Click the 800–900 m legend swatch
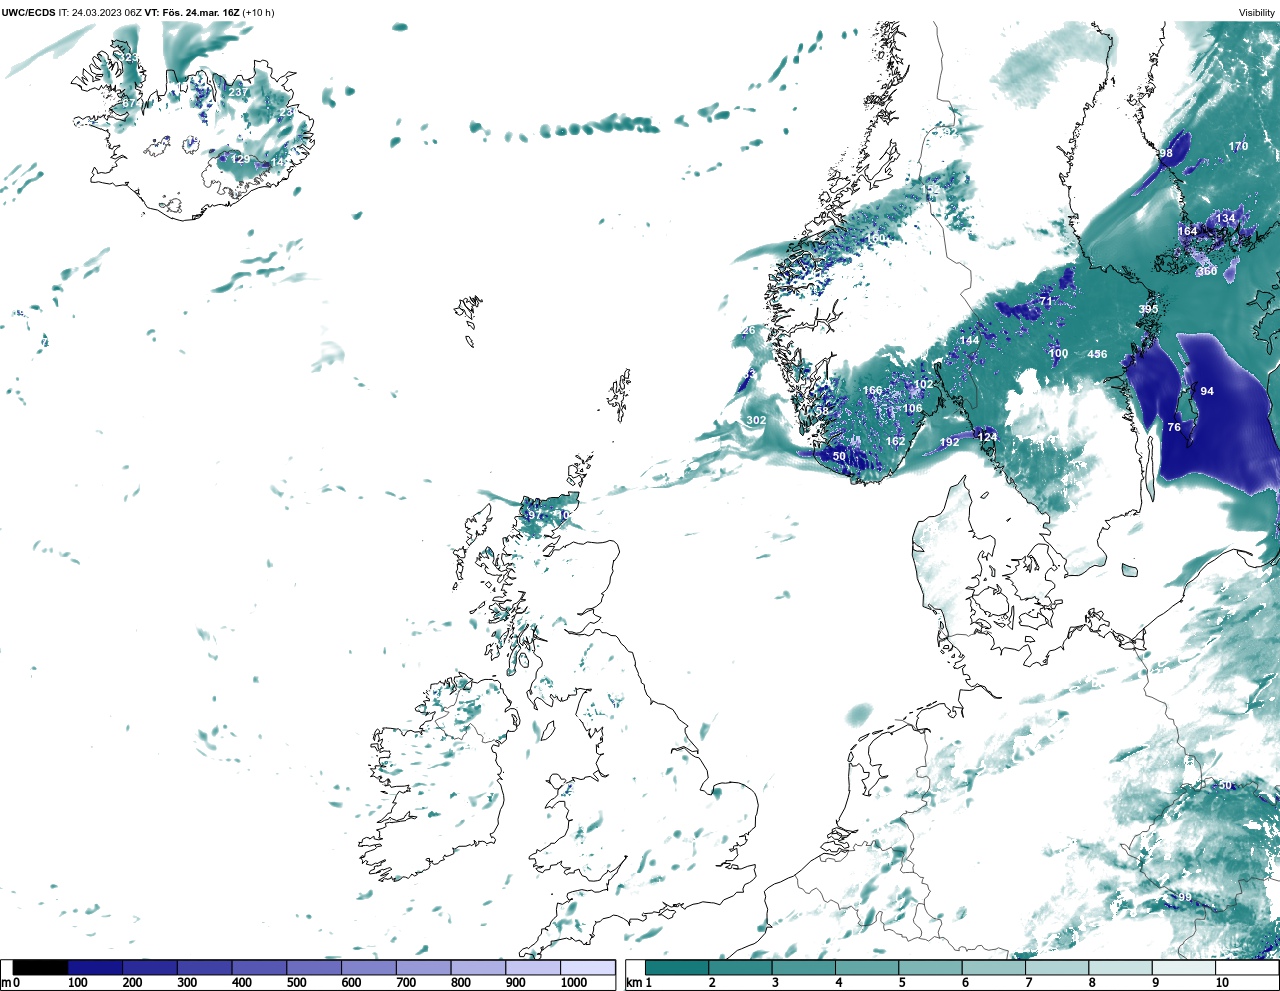Viewport: 1280px width, 991px height. pyautogui.click(x=478, y=968)
